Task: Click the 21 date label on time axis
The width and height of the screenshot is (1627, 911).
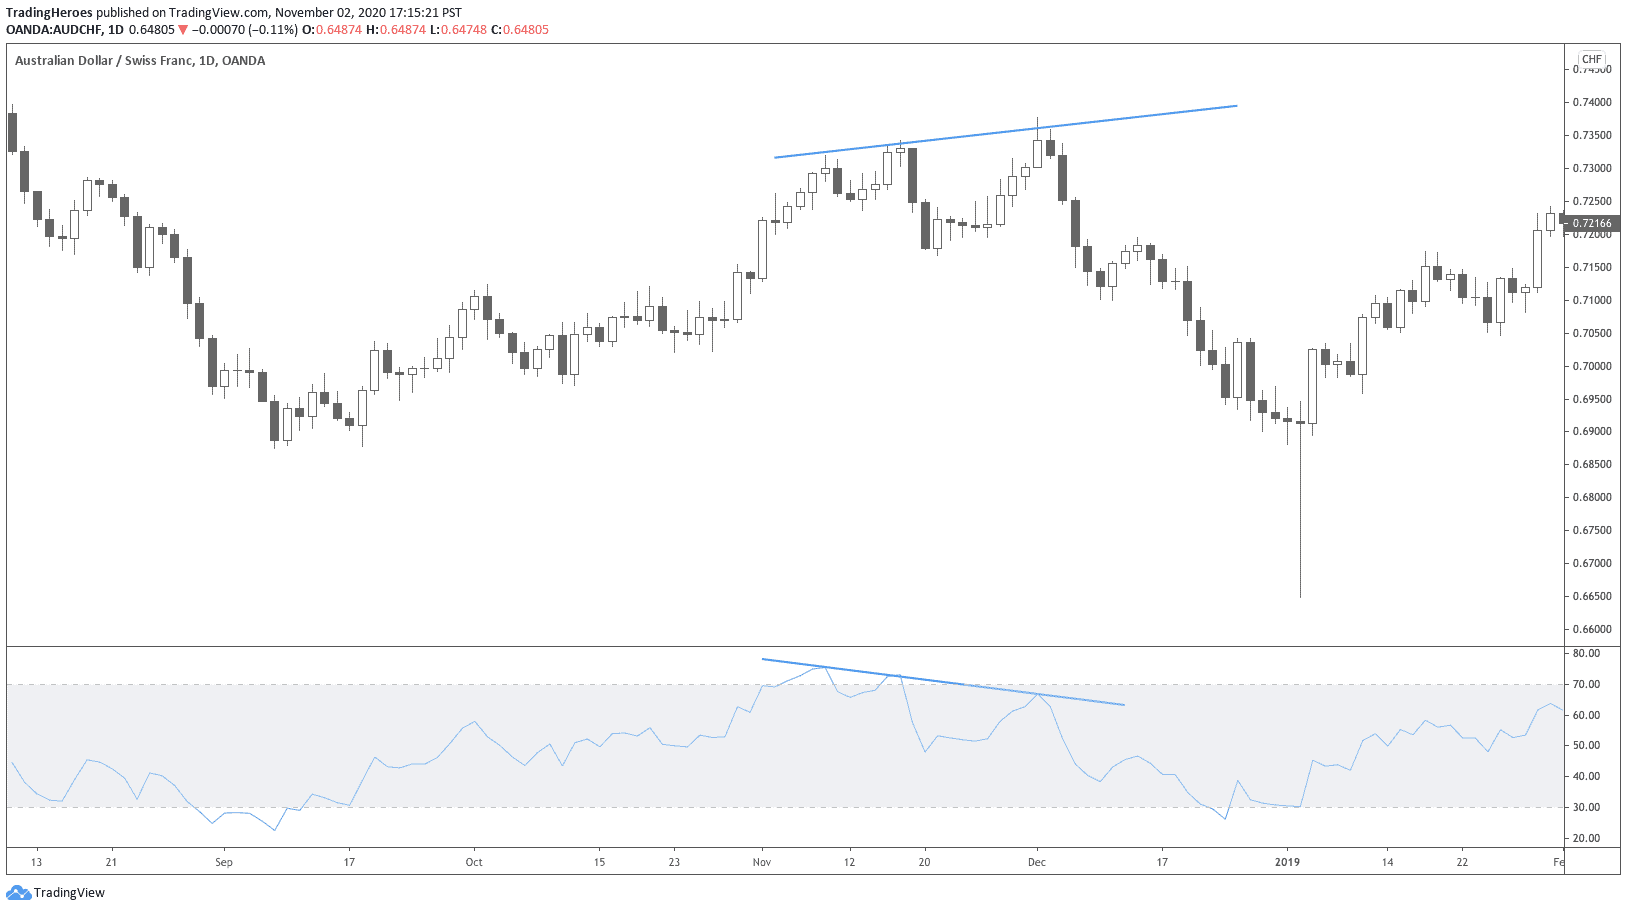Action: point(111,862)
